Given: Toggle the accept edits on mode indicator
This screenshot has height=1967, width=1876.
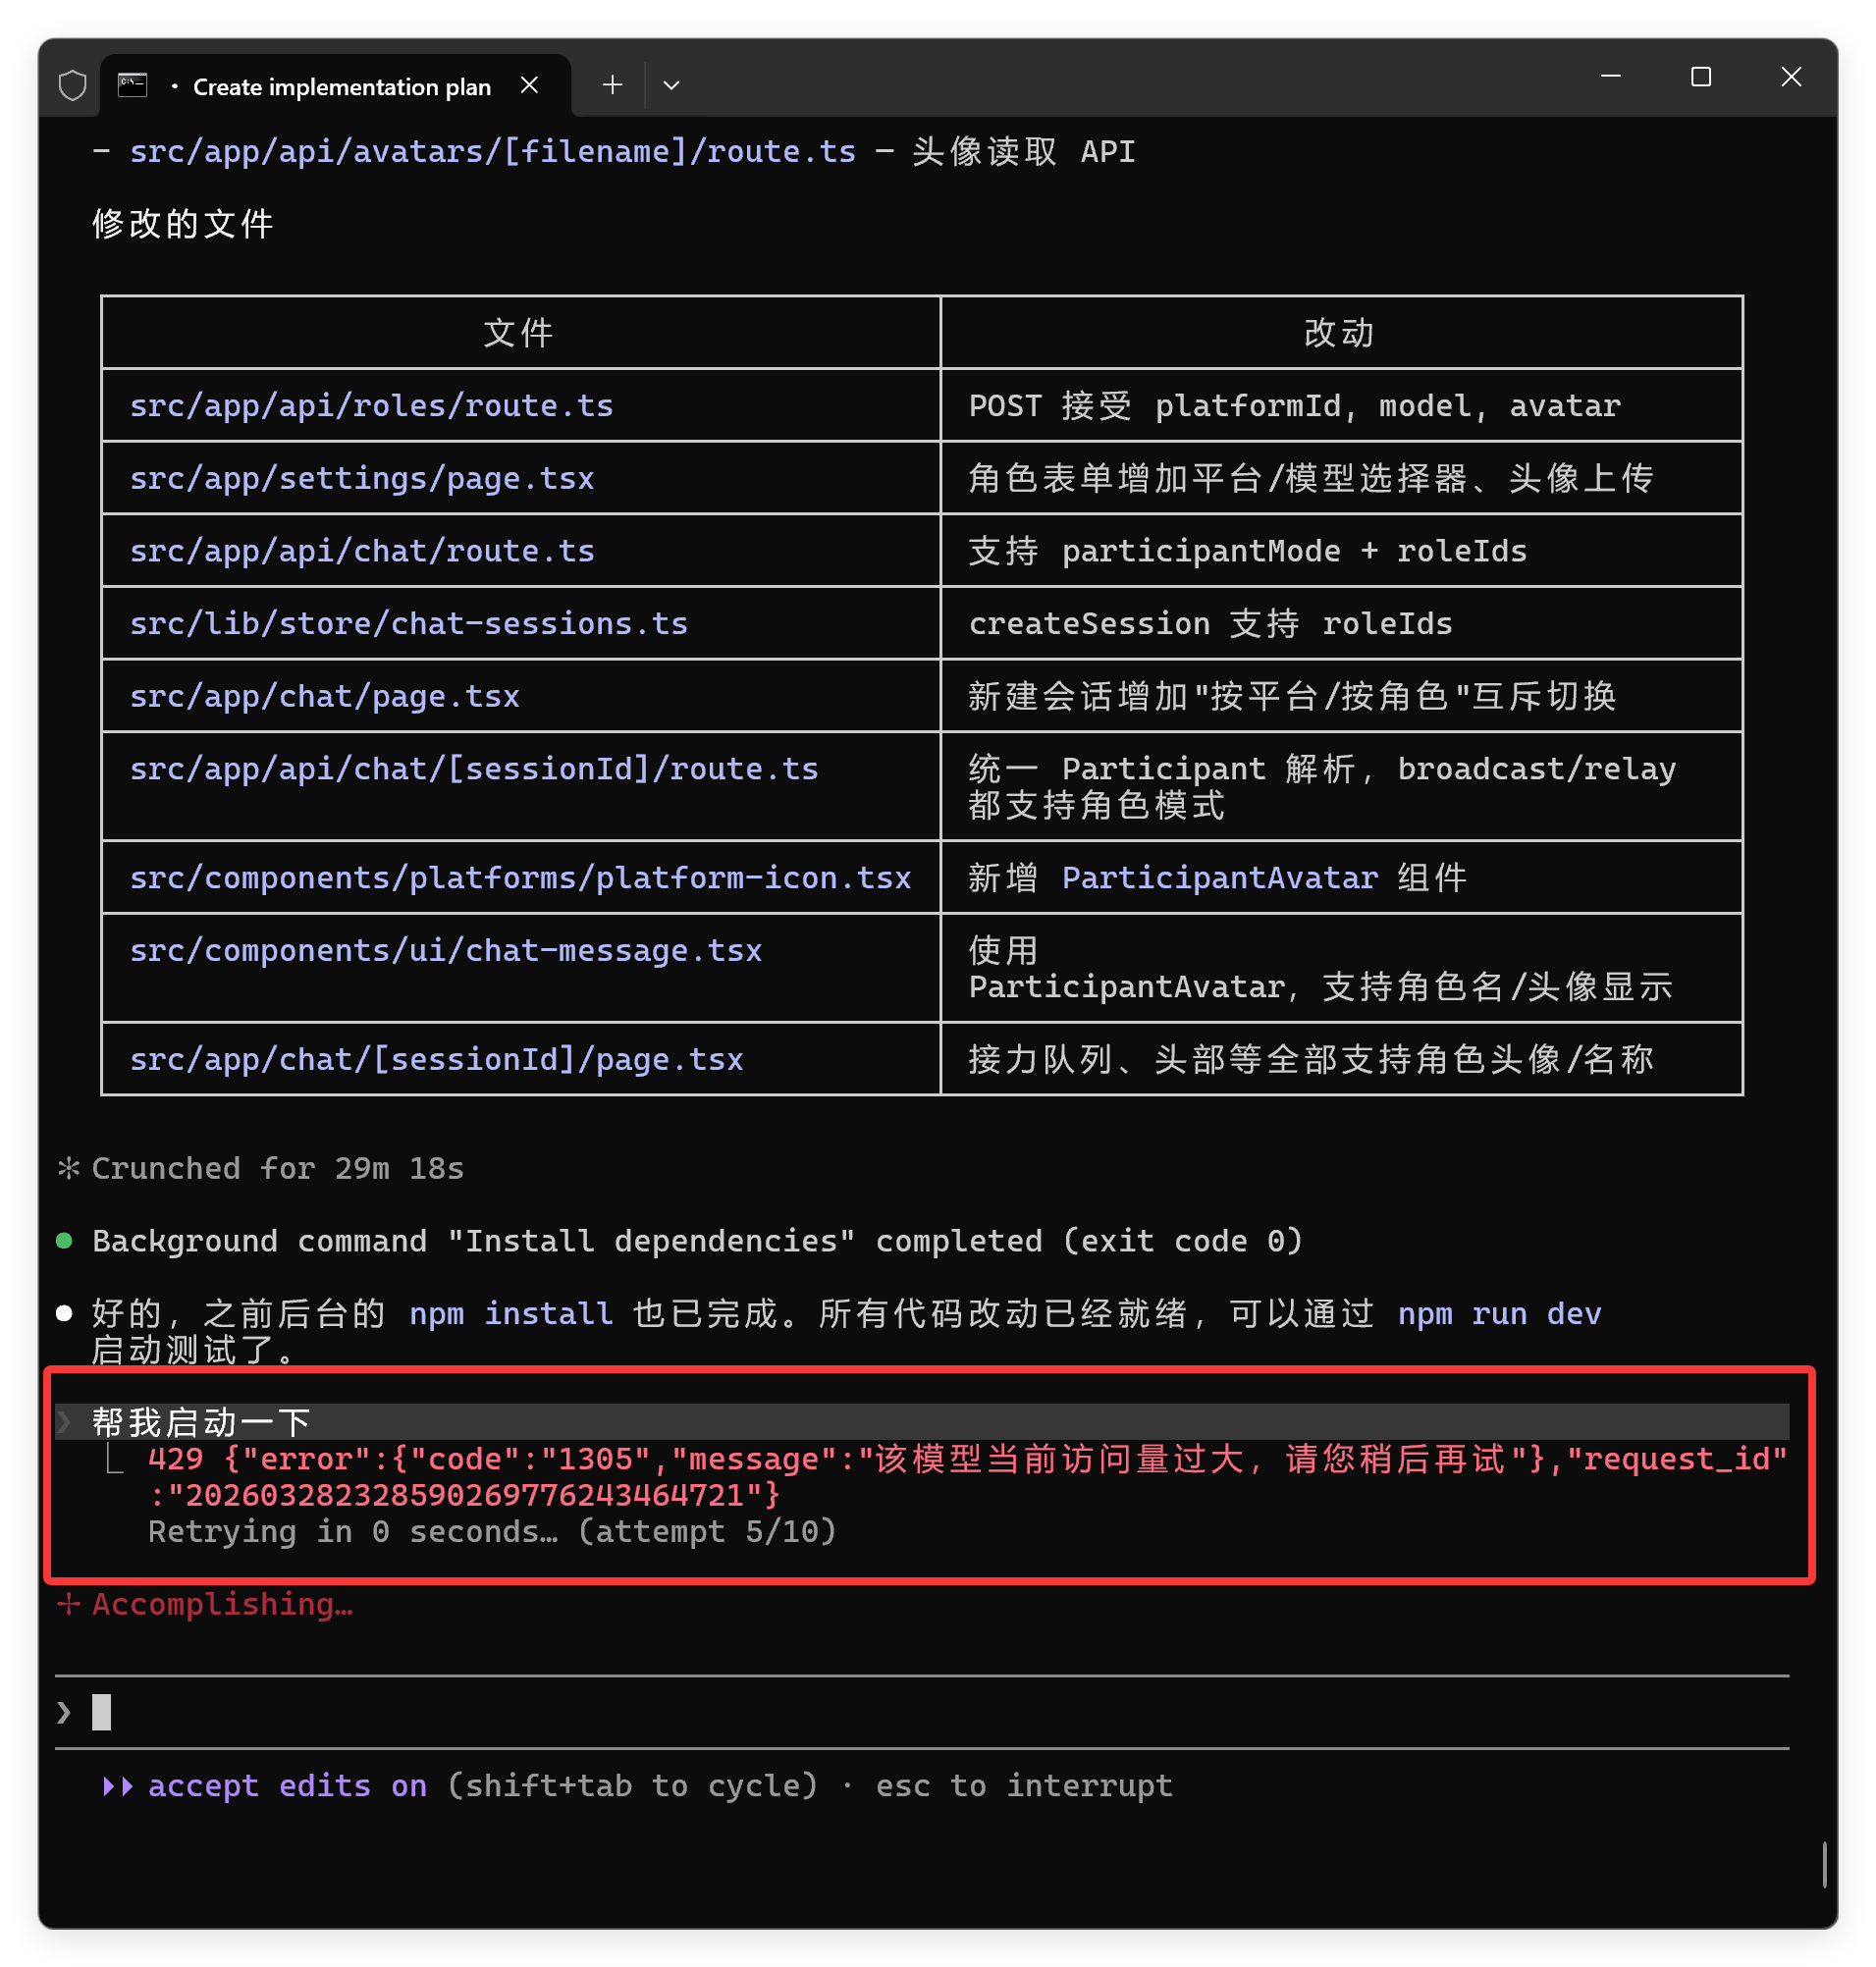Looking at the screenshot, I should pos(287,1786).
